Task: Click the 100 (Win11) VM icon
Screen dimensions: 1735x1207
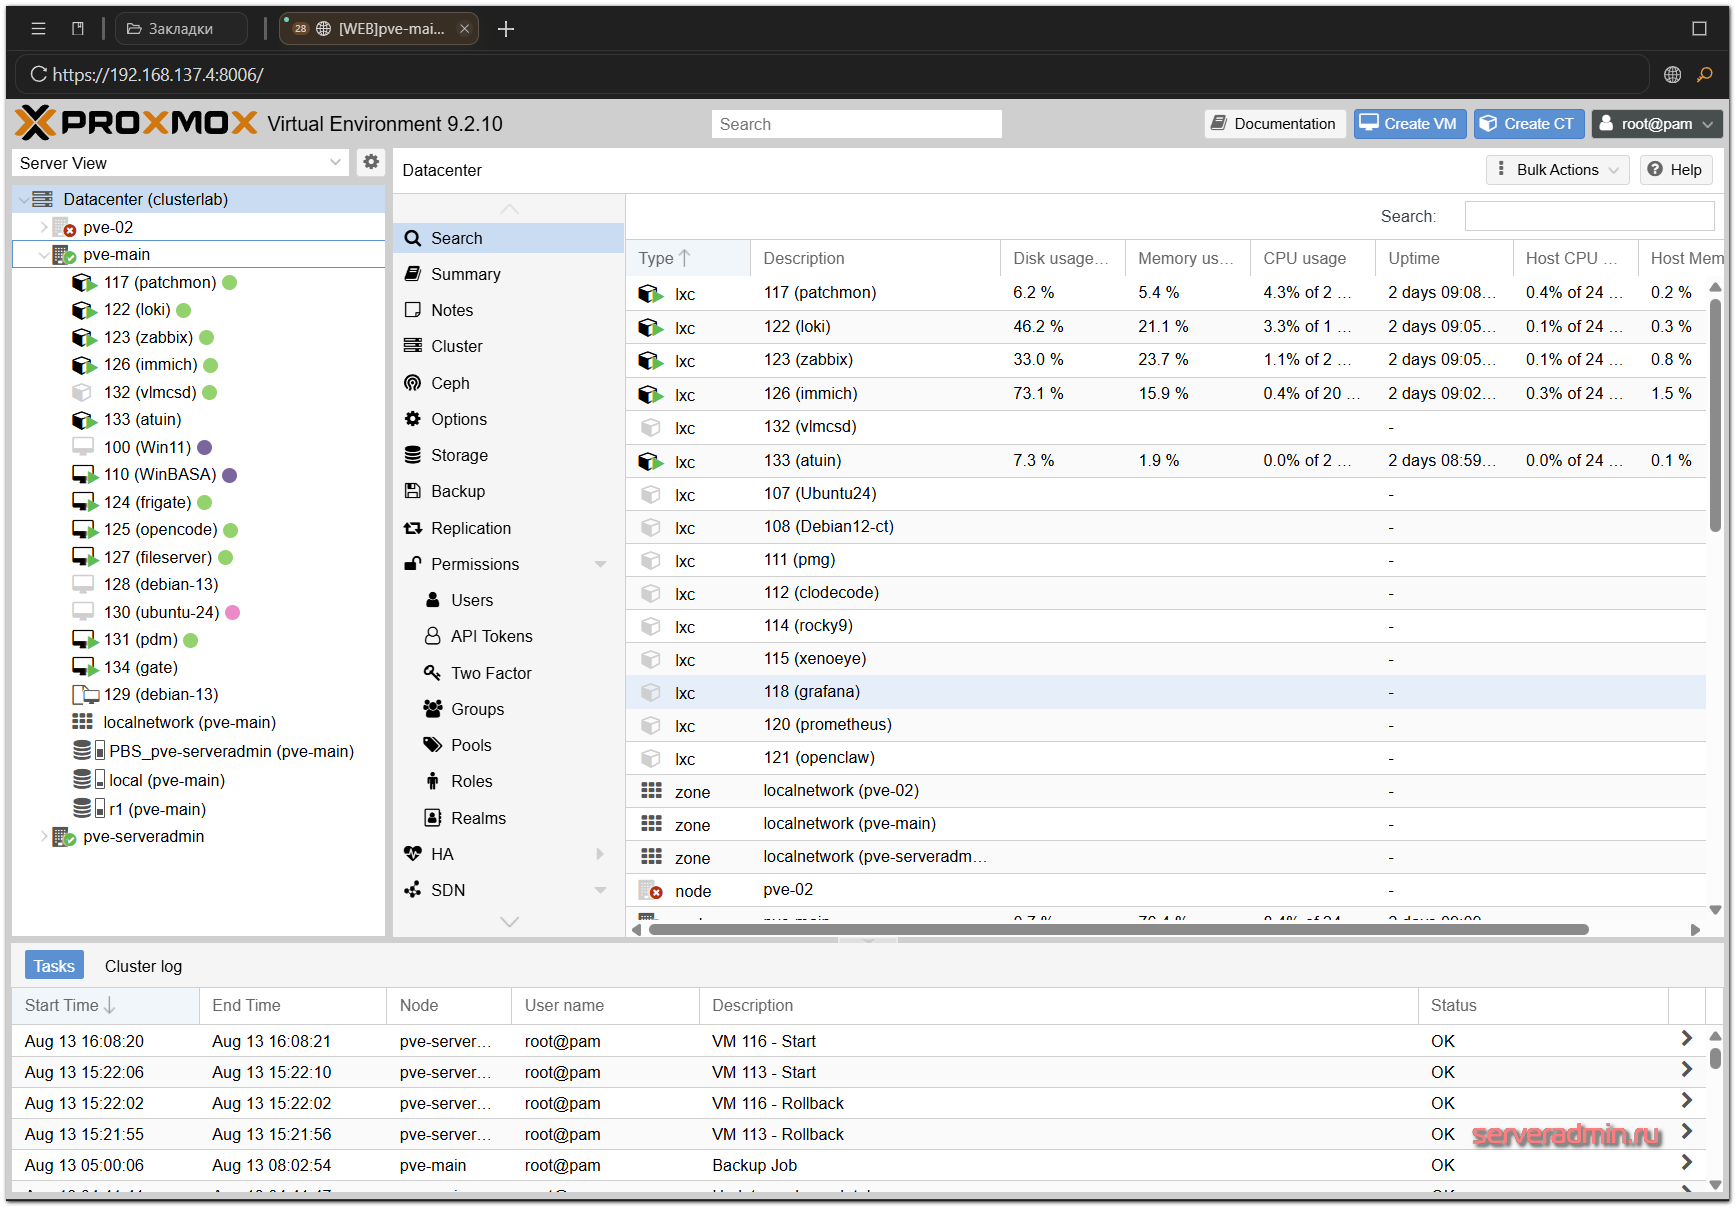Action: [x=83, y=447]
